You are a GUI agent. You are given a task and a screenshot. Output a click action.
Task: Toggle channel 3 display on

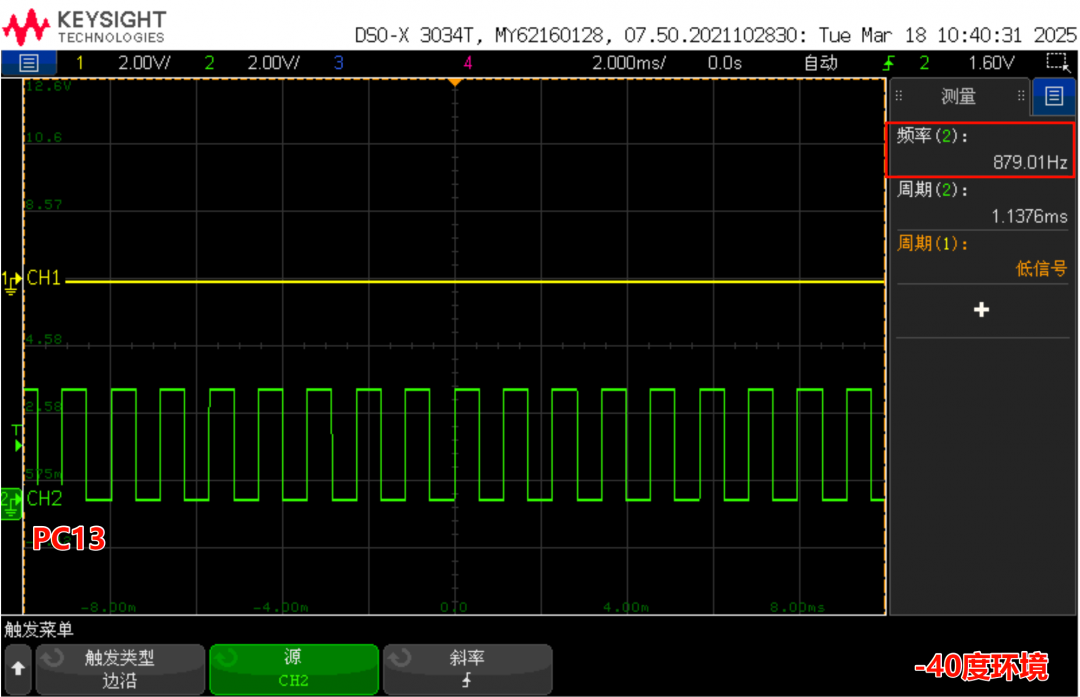(338, 63)
